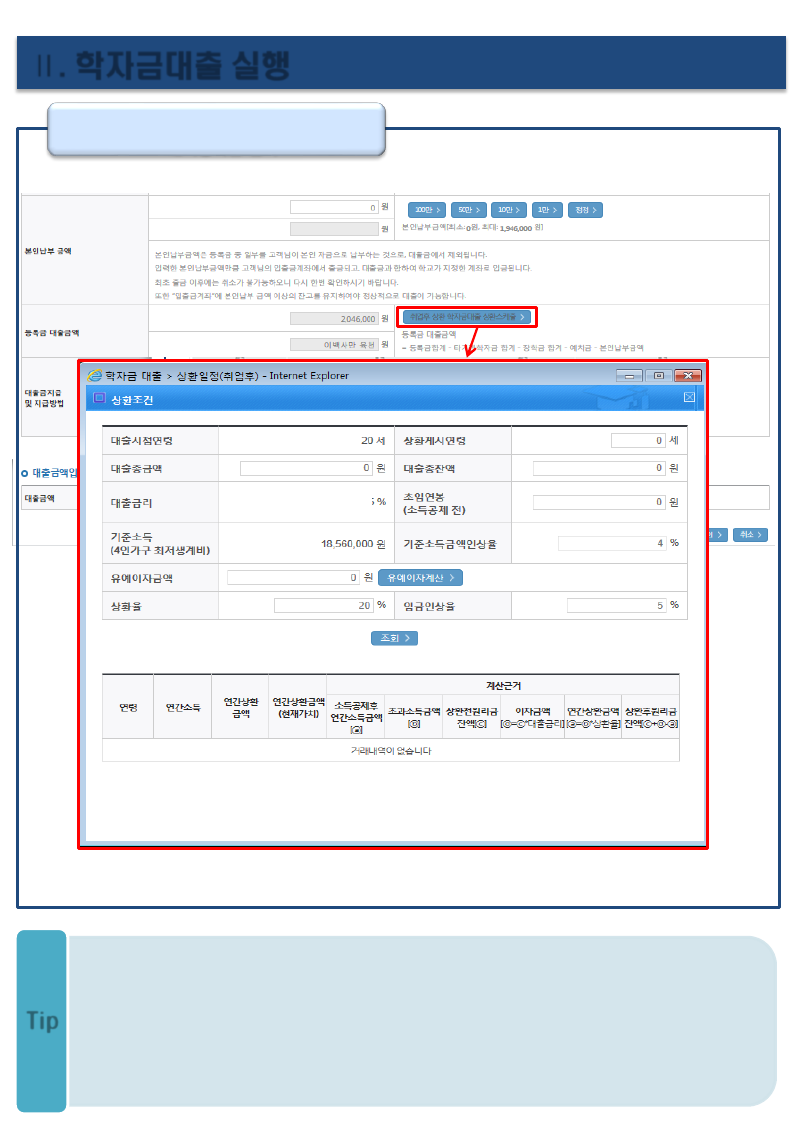Close the 상환조건 panel with the X icon
Screen dimensions: 802x1135
tap(689, 398)
